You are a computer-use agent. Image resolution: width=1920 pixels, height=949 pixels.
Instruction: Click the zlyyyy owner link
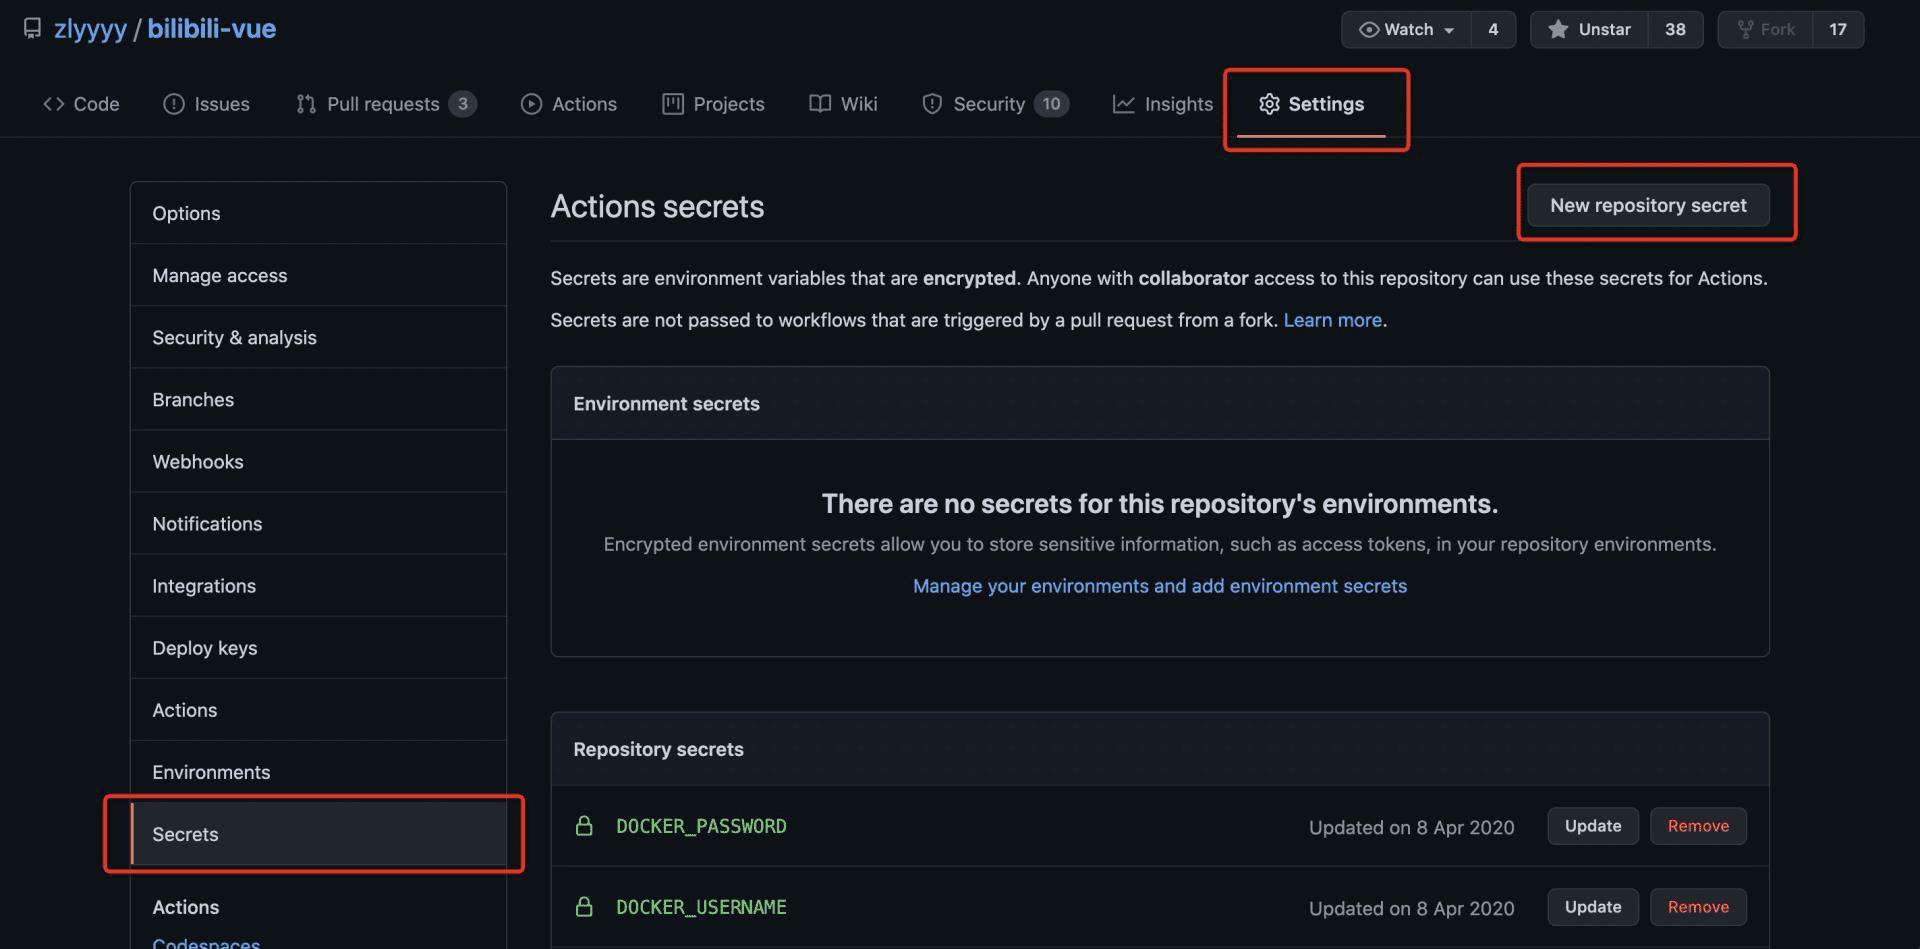point(90,29)
